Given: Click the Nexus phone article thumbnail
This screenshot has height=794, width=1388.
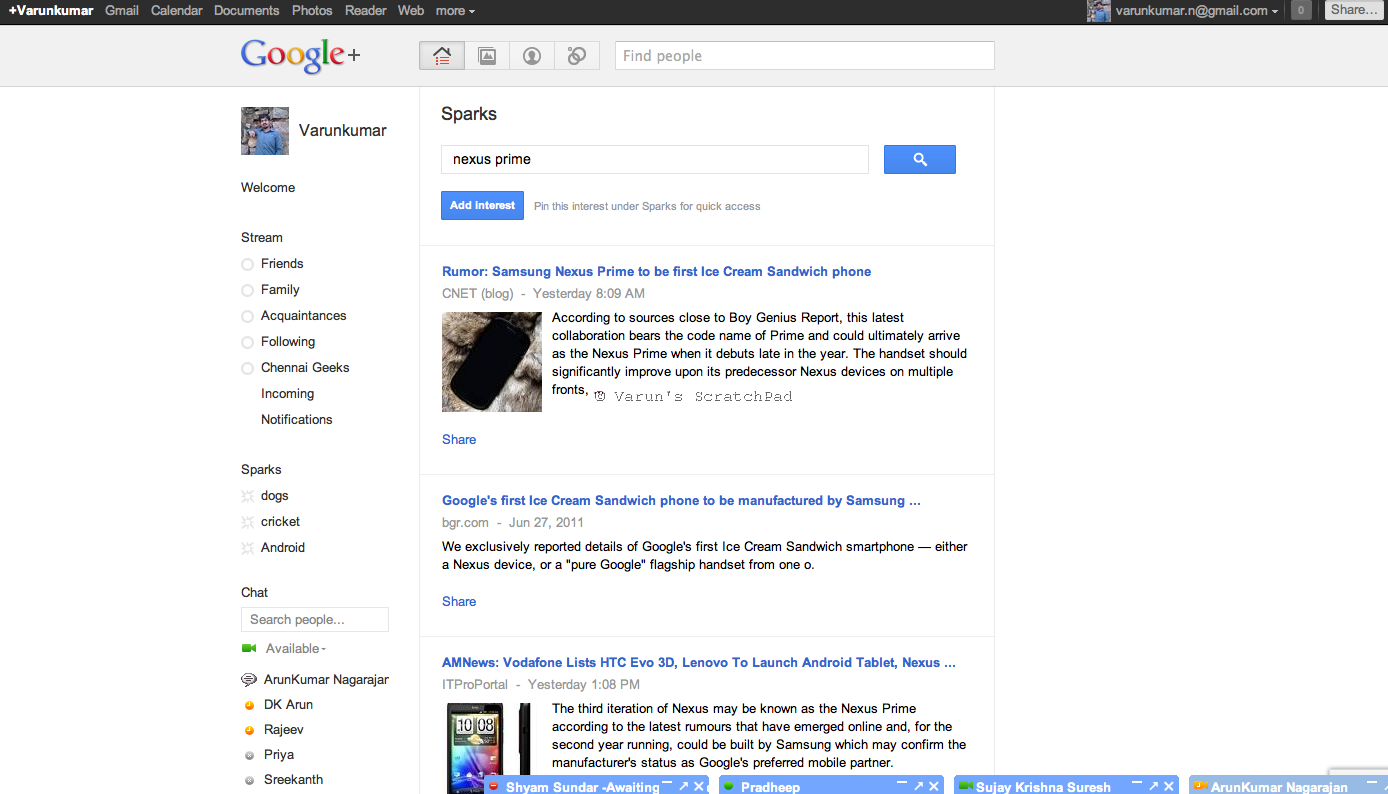Looking at the screenshot, I should point(492,362).
